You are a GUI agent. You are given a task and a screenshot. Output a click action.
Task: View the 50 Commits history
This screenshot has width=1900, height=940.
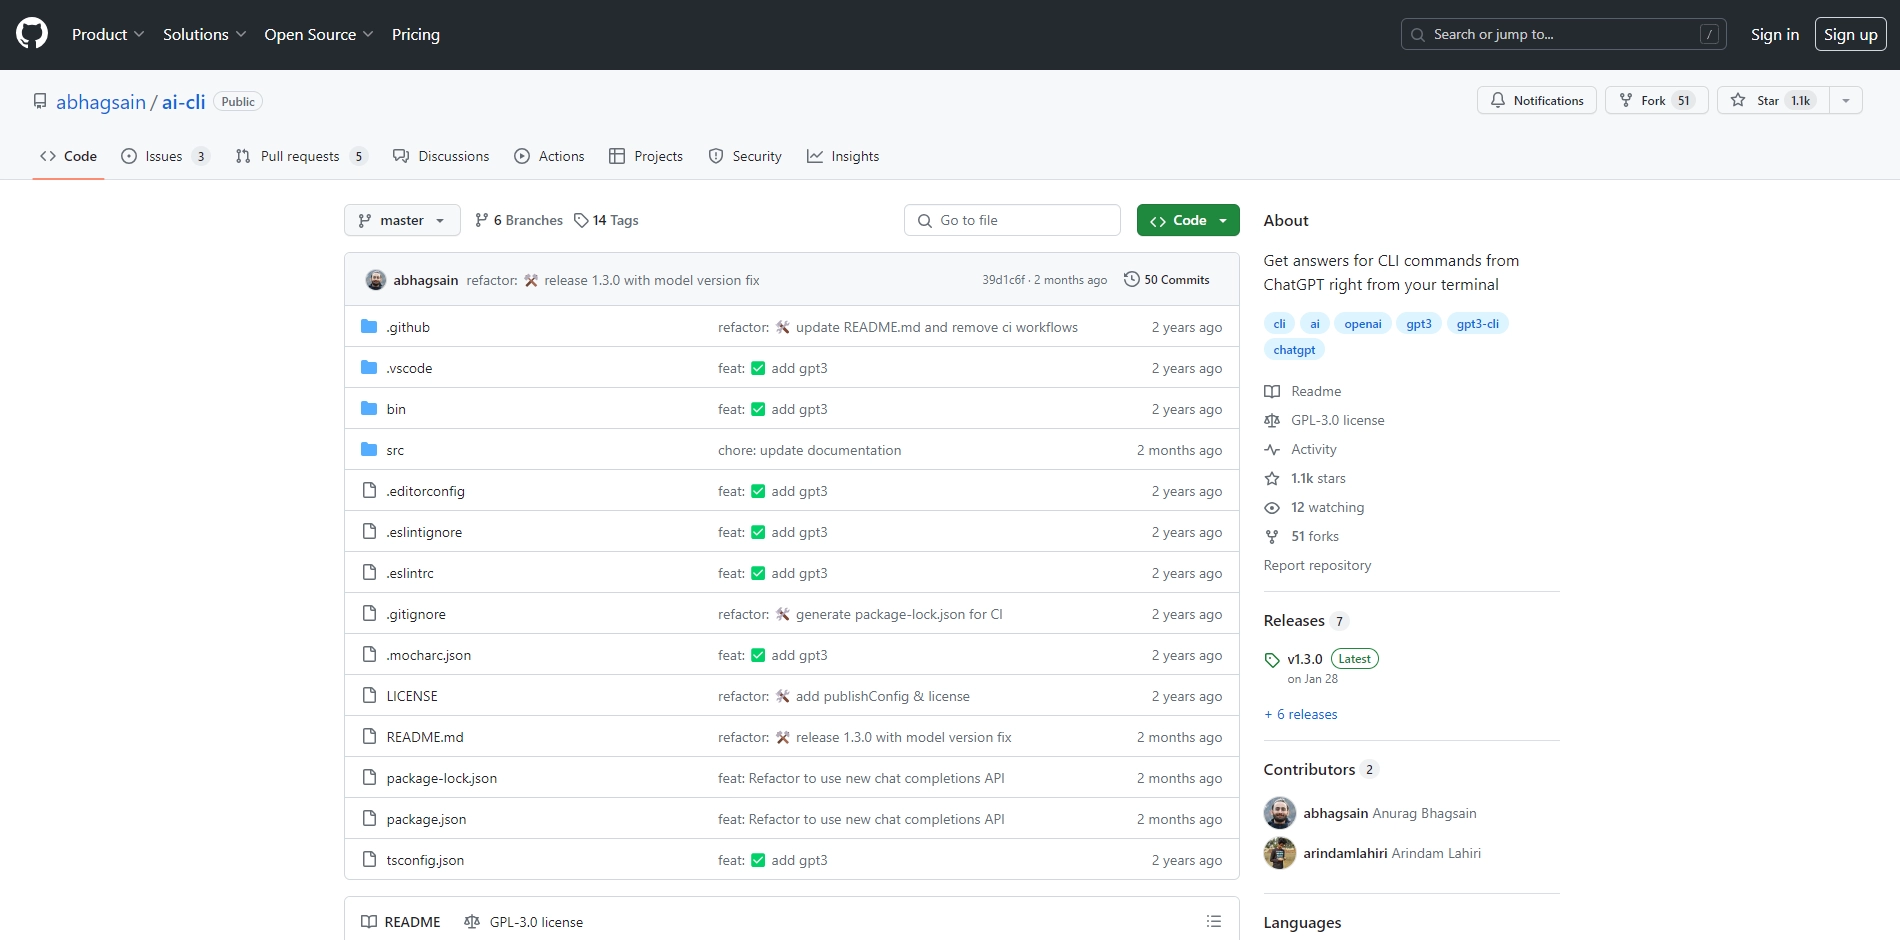click(1167, 280)
